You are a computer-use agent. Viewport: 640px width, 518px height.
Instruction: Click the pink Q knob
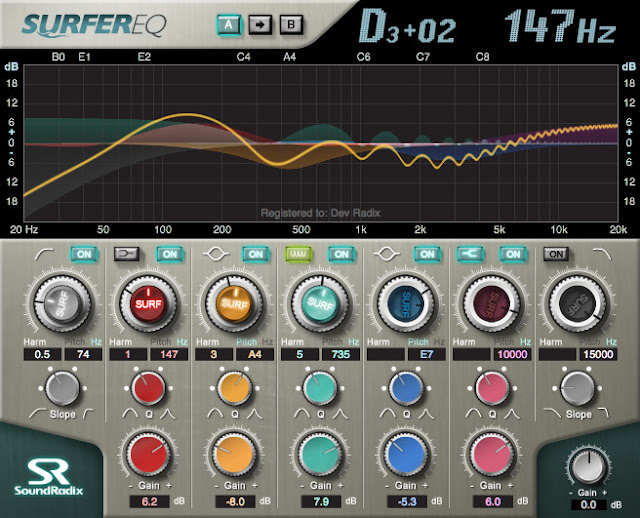(492, 388)
